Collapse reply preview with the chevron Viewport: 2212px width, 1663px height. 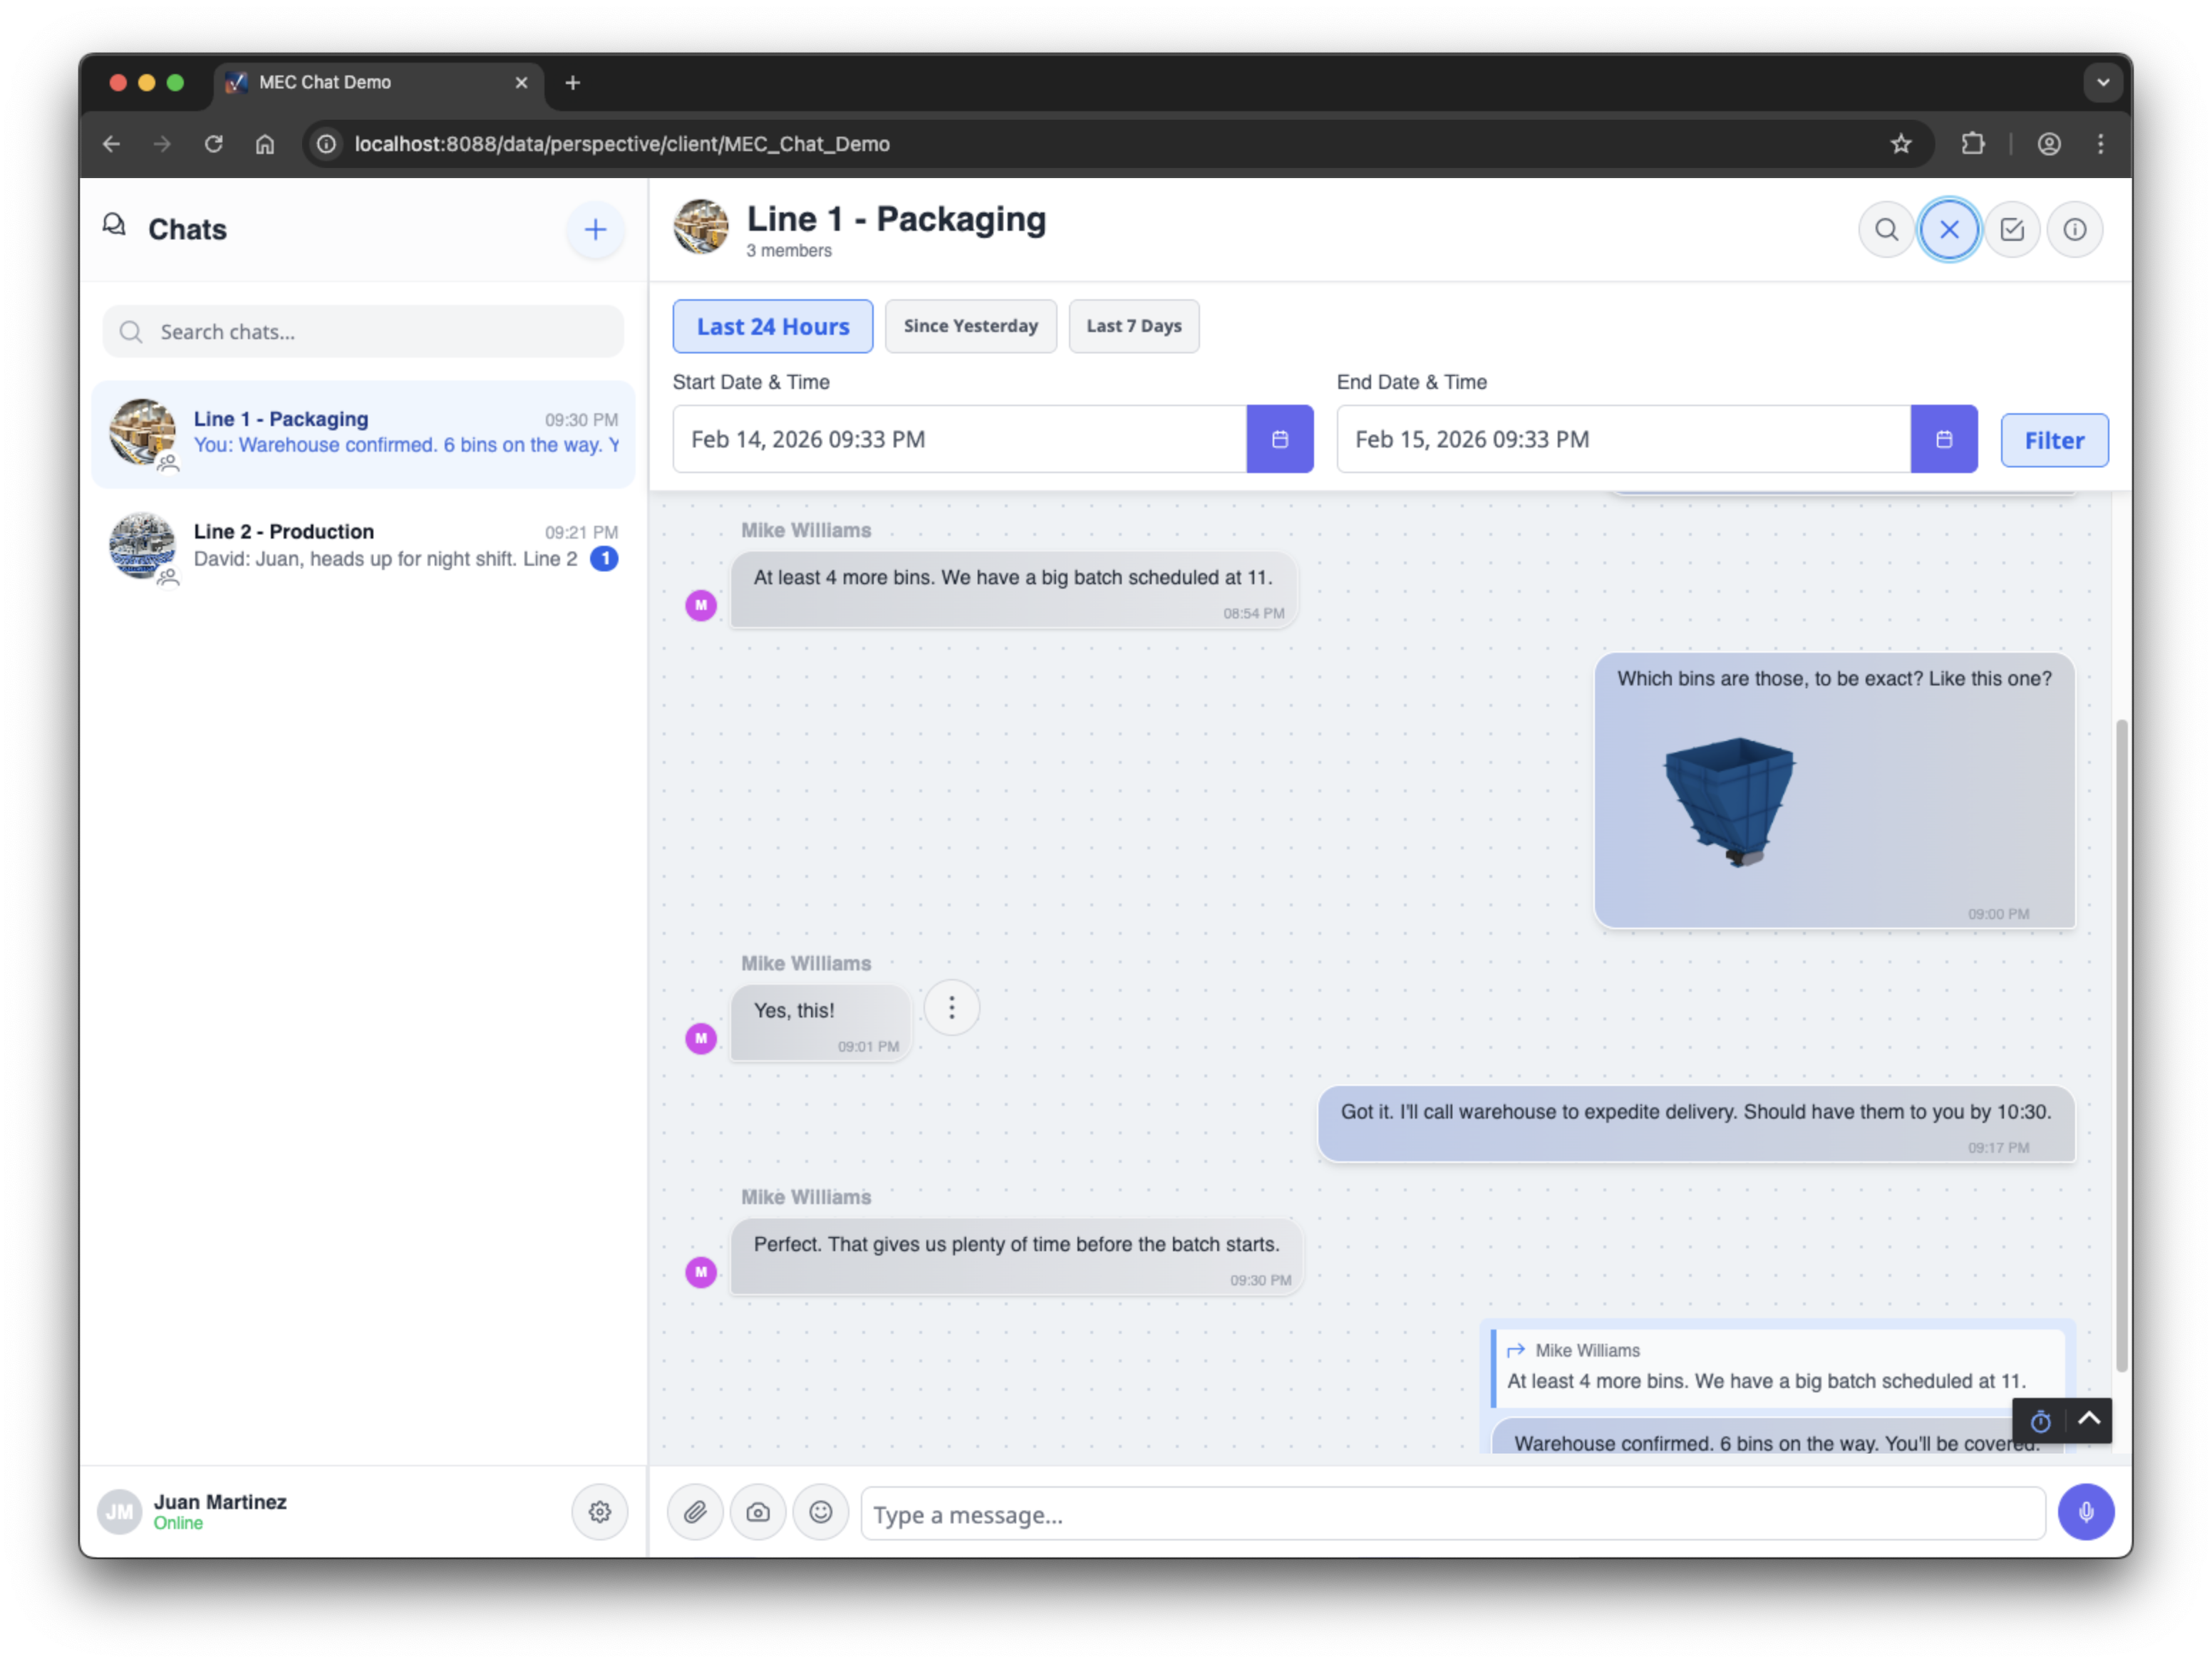2089,1421
